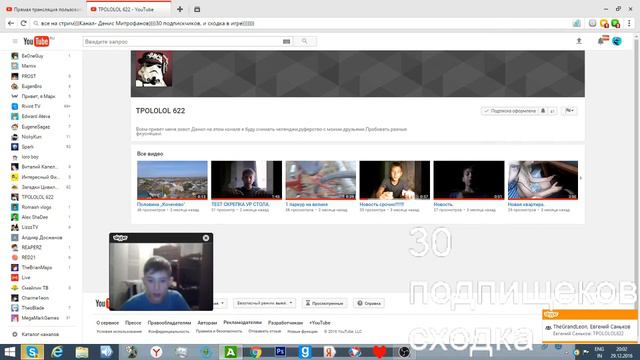Click the browser back arrow
The height and width of the screenshot is (360, 640).
[11, 23]
